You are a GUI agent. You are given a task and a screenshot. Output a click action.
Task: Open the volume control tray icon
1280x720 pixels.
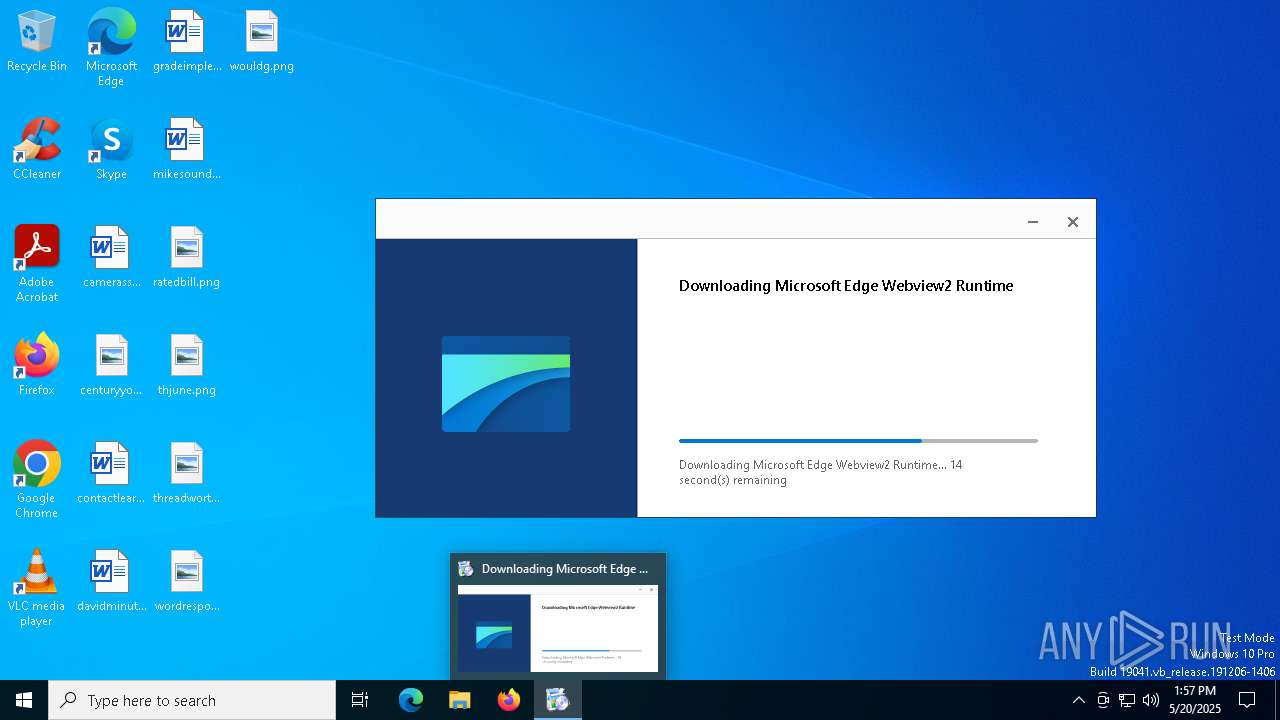(x=1151, y=700)
